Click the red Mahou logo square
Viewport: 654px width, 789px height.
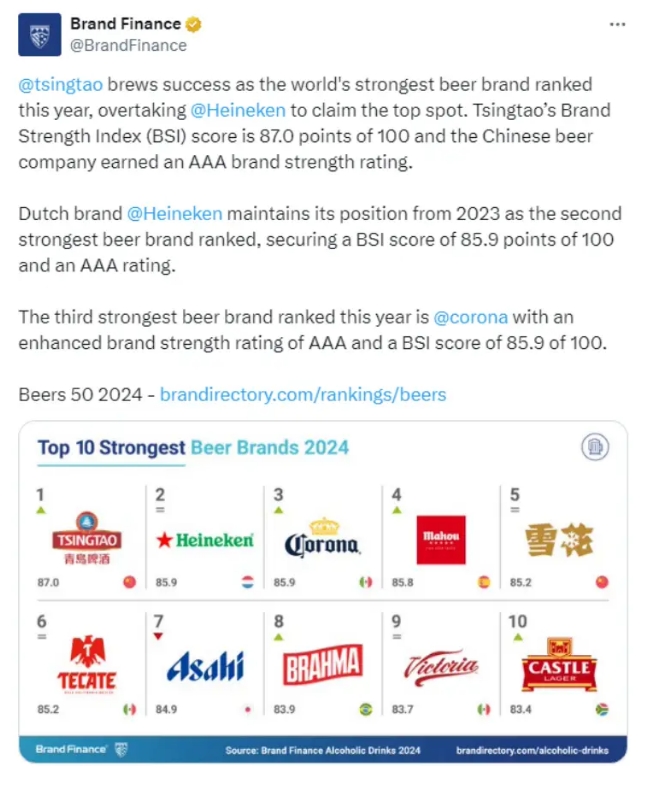coord(441,540)
